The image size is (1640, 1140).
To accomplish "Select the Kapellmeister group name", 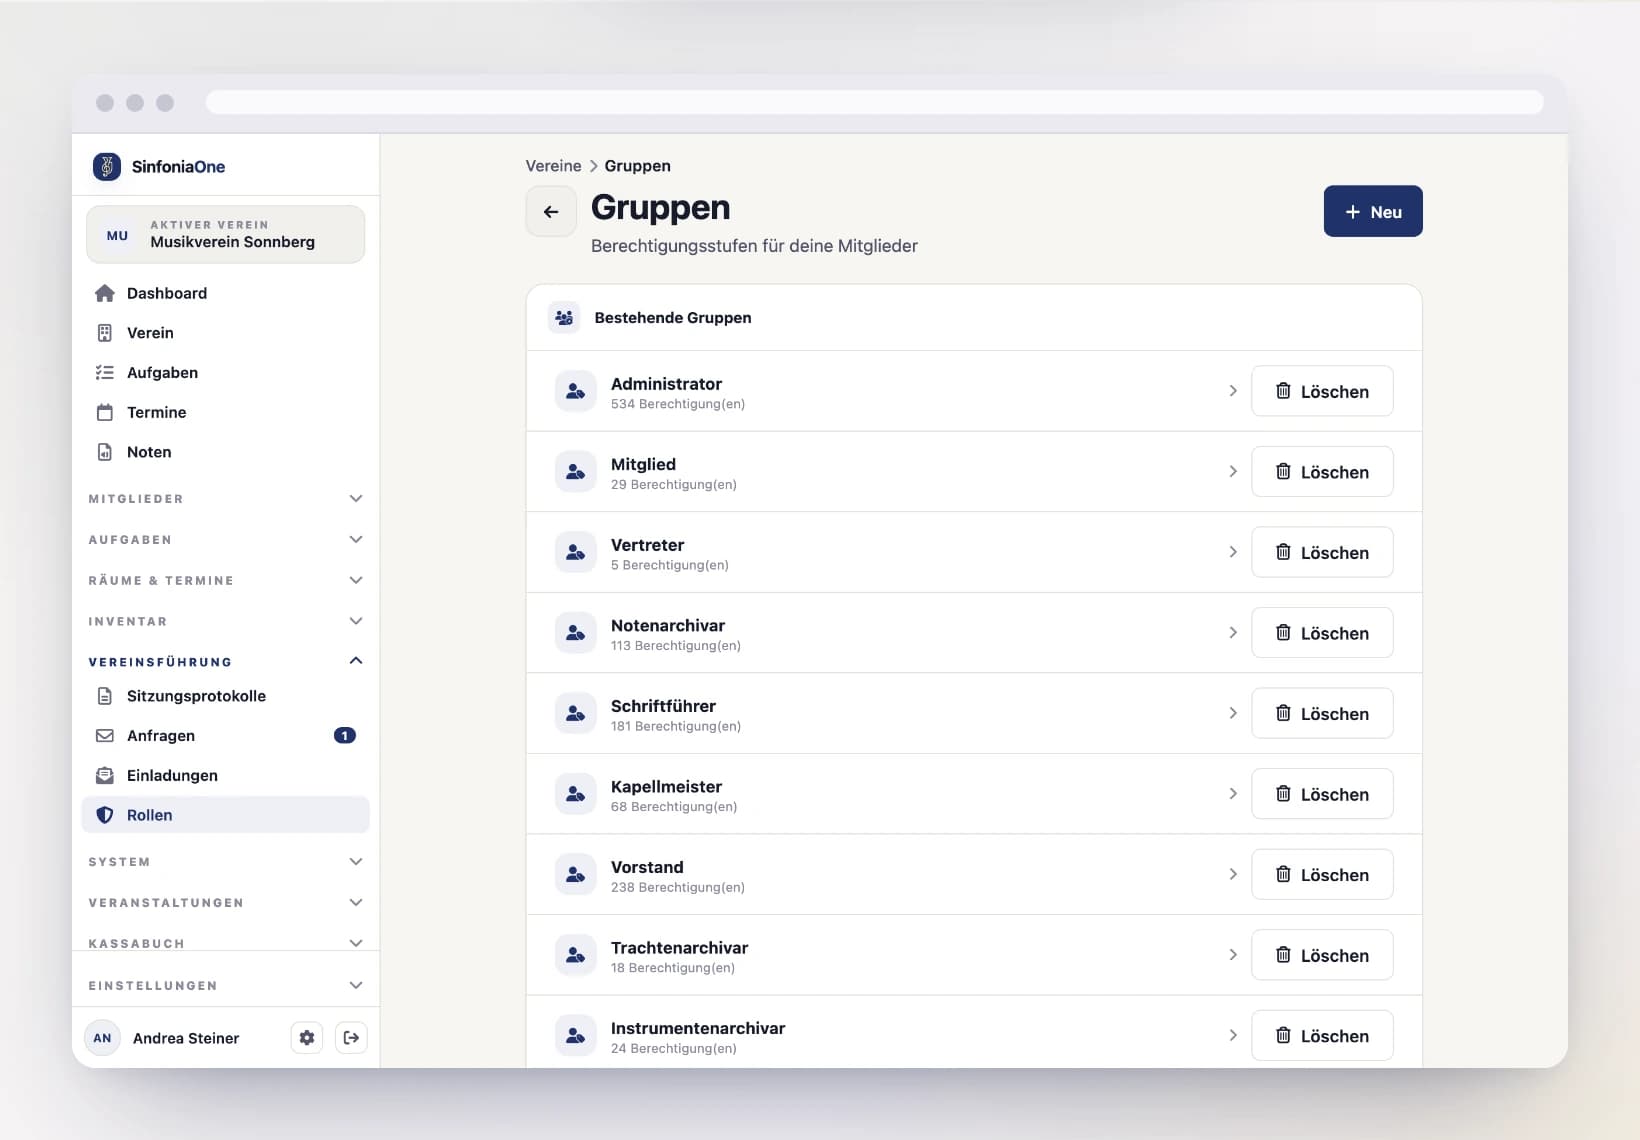I will 666,787.
